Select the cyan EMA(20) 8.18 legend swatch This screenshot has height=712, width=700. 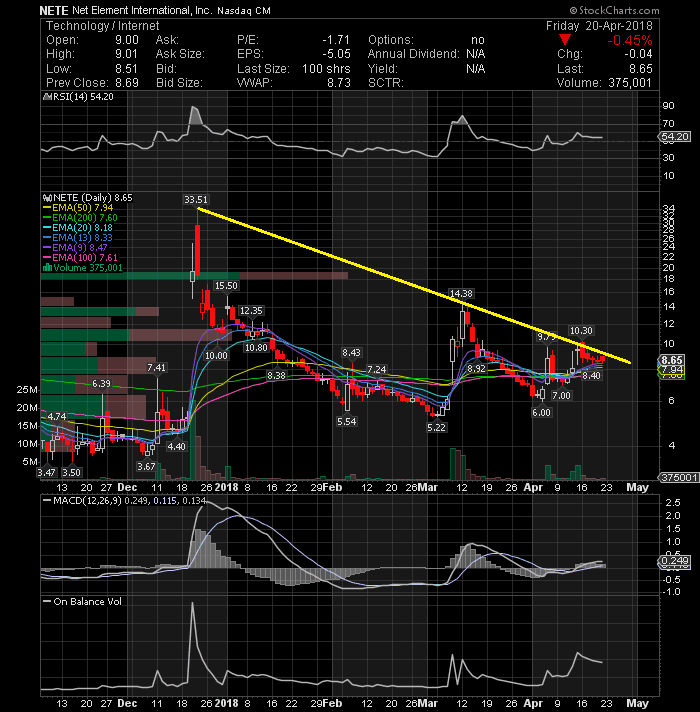[x=47, y=228]
